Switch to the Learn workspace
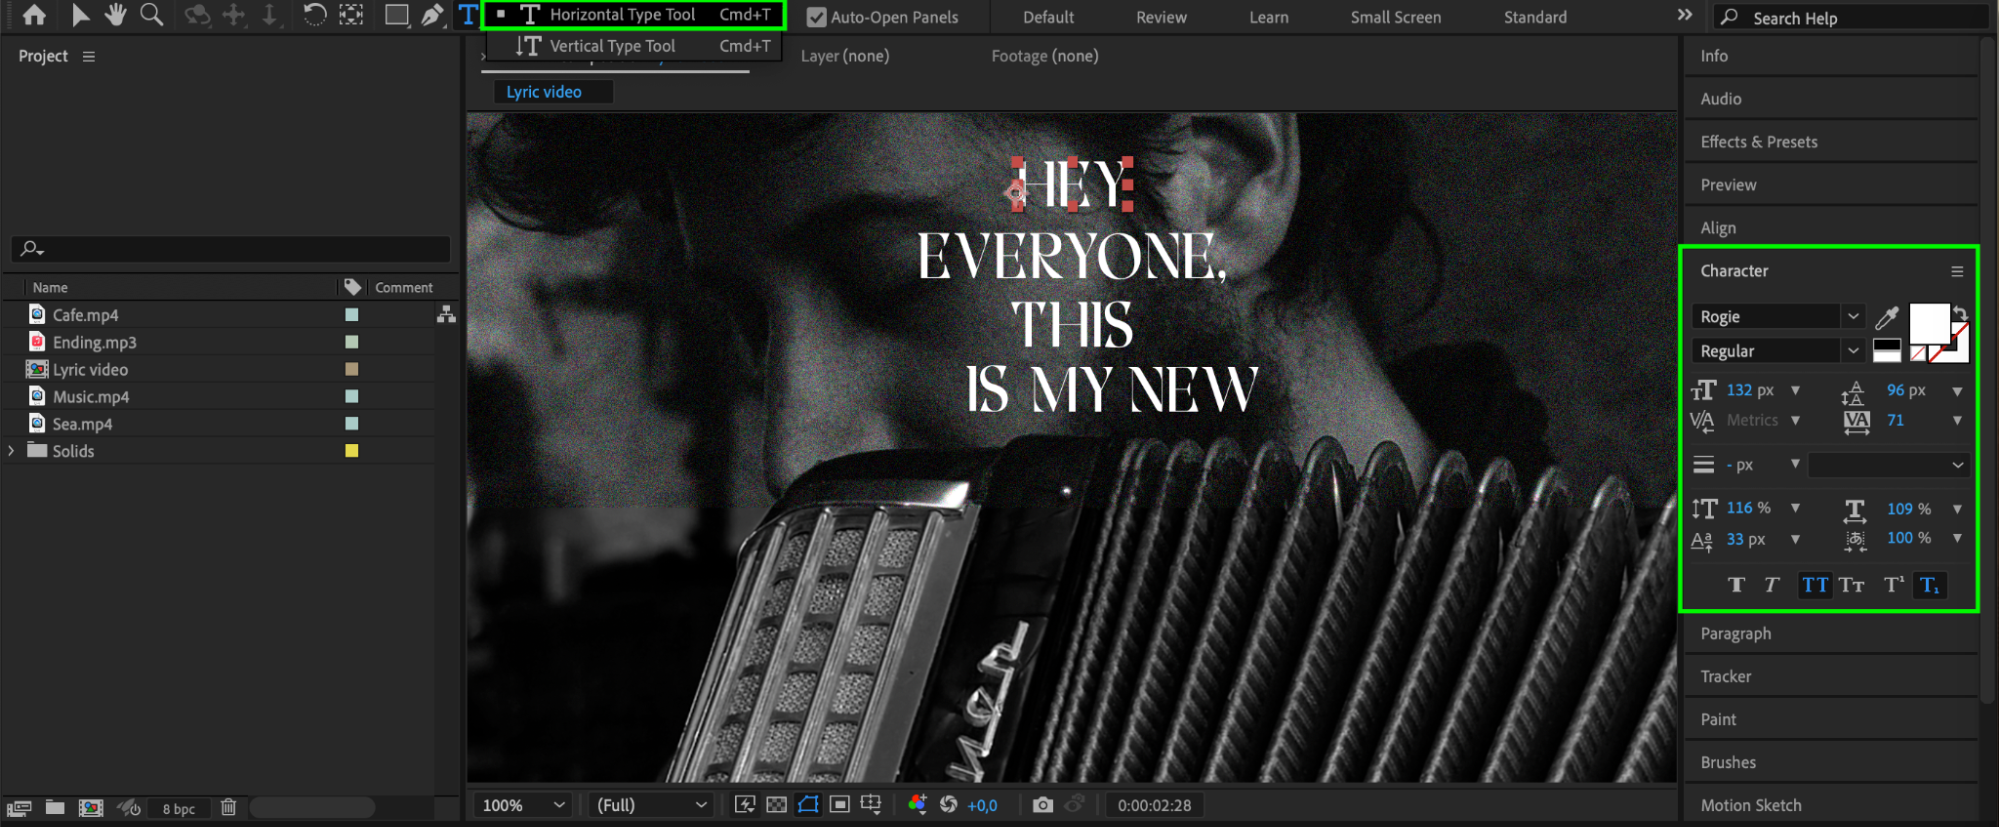This screenshot has height=827, width=1999. pos(1268,17)
